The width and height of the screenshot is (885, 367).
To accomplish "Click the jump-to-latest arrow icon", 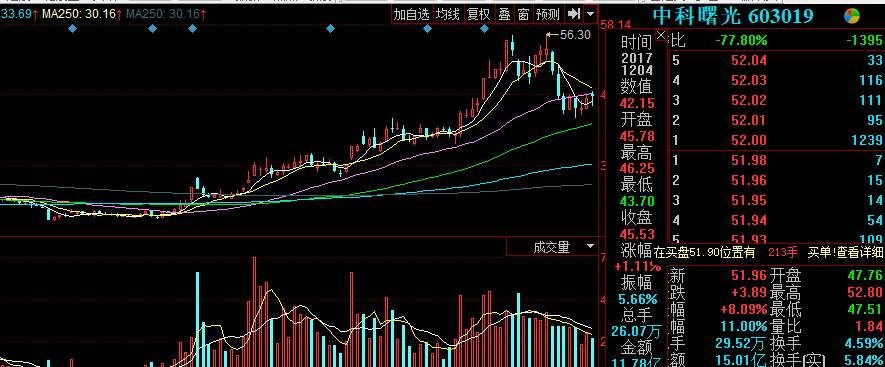I will pyautogui.click(x=573, y=14).
